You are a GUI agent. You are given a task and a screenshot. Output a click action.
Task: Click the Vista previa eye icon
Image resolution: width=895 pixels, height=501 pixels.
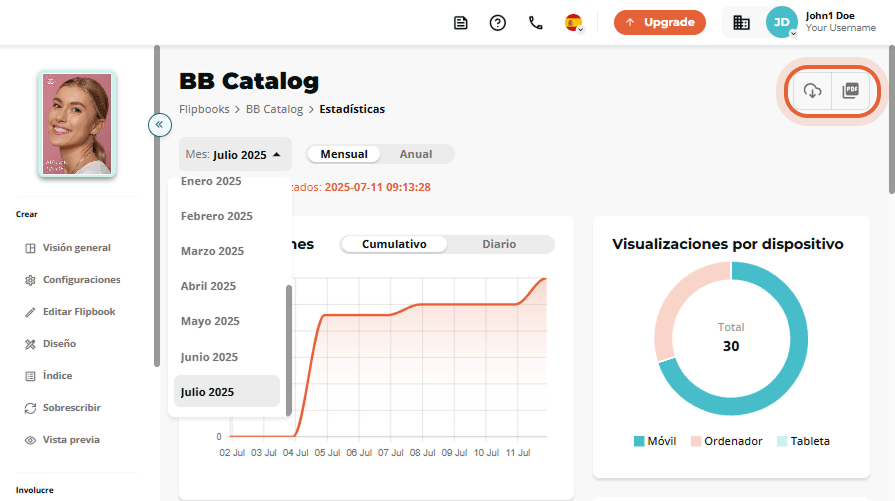pos(30,441)
